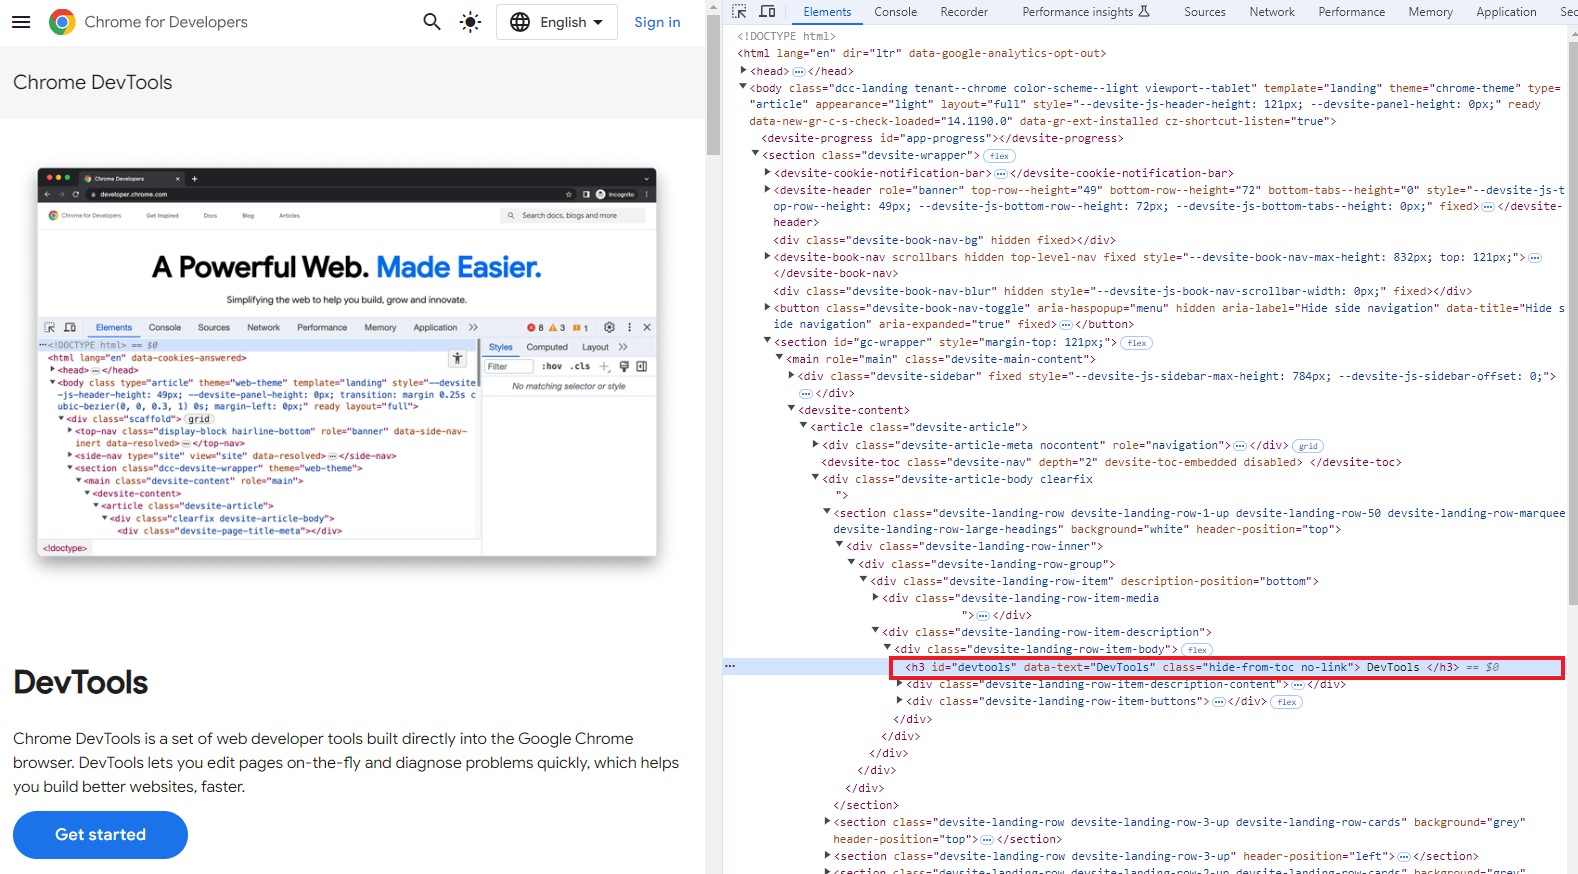Open site search magnifier icon
This screenshot has width=1578, height=874.
(432, 22)
